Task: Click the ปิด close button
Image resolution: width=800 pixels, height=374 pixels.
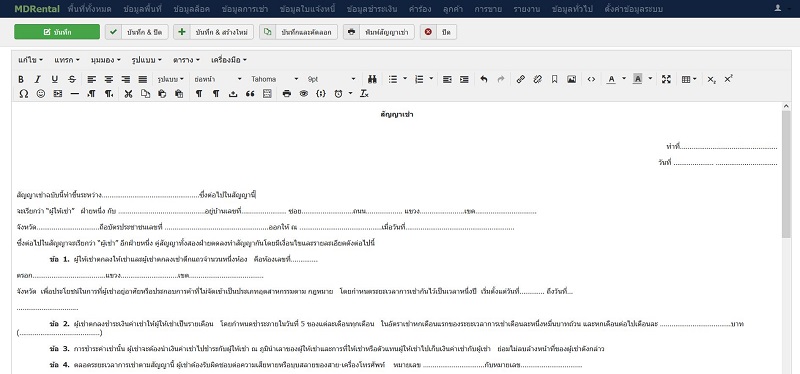Action: click(x=438, y=32)
